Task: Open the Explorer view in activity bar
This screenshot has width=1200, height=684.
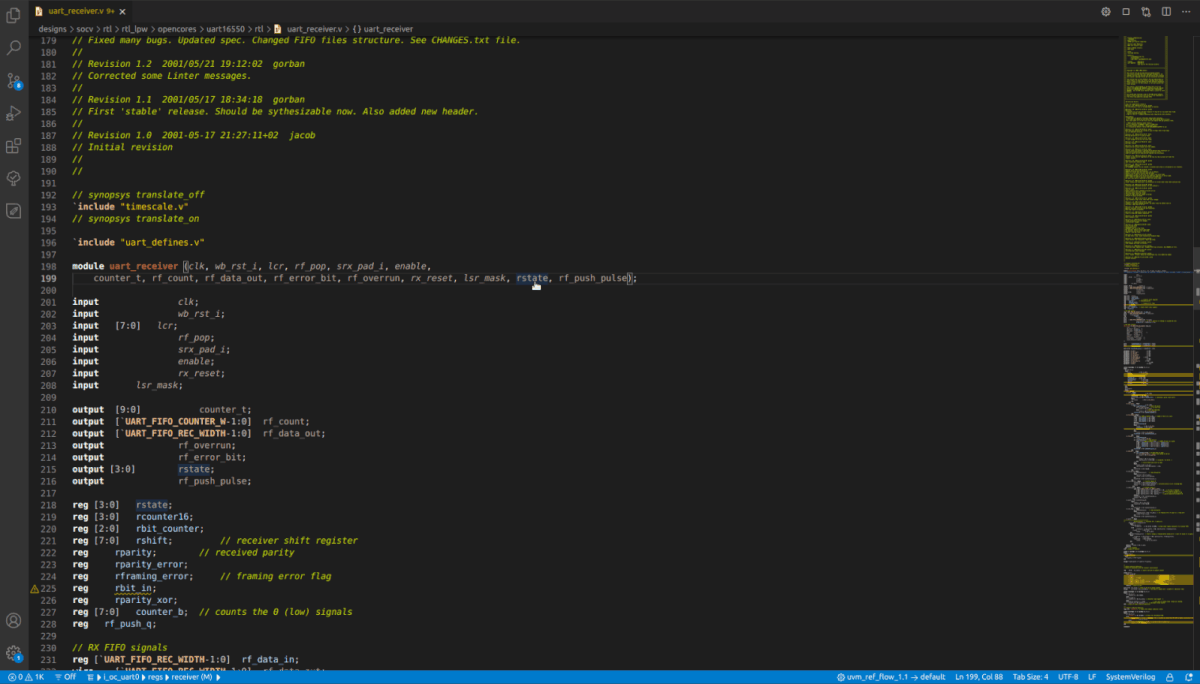Action: [x=14, y=16]
